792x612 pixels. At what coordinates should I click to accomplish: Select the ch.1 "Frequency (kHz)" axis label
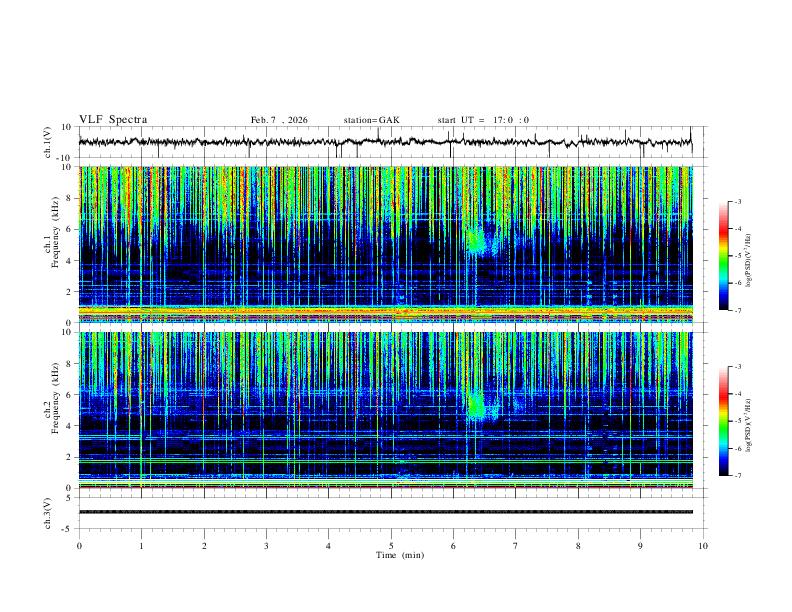[56, 232]
